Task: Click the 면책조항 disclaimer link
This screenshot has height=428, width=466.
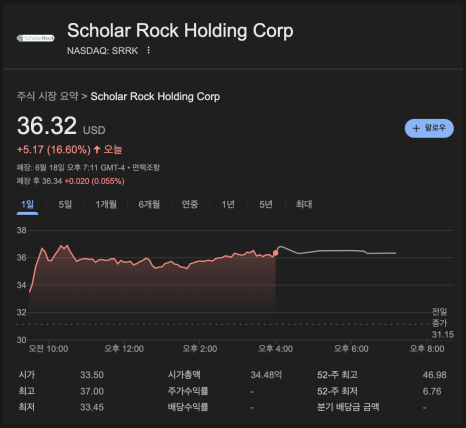Action: 146,167
